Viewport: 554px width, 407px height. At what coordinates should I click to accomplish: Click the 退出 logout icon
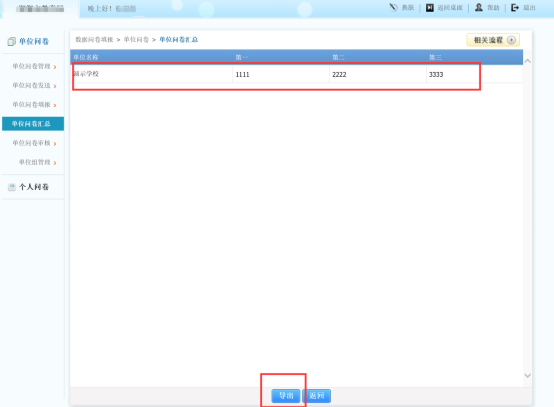pyautogui.click(x=515, y=7)
